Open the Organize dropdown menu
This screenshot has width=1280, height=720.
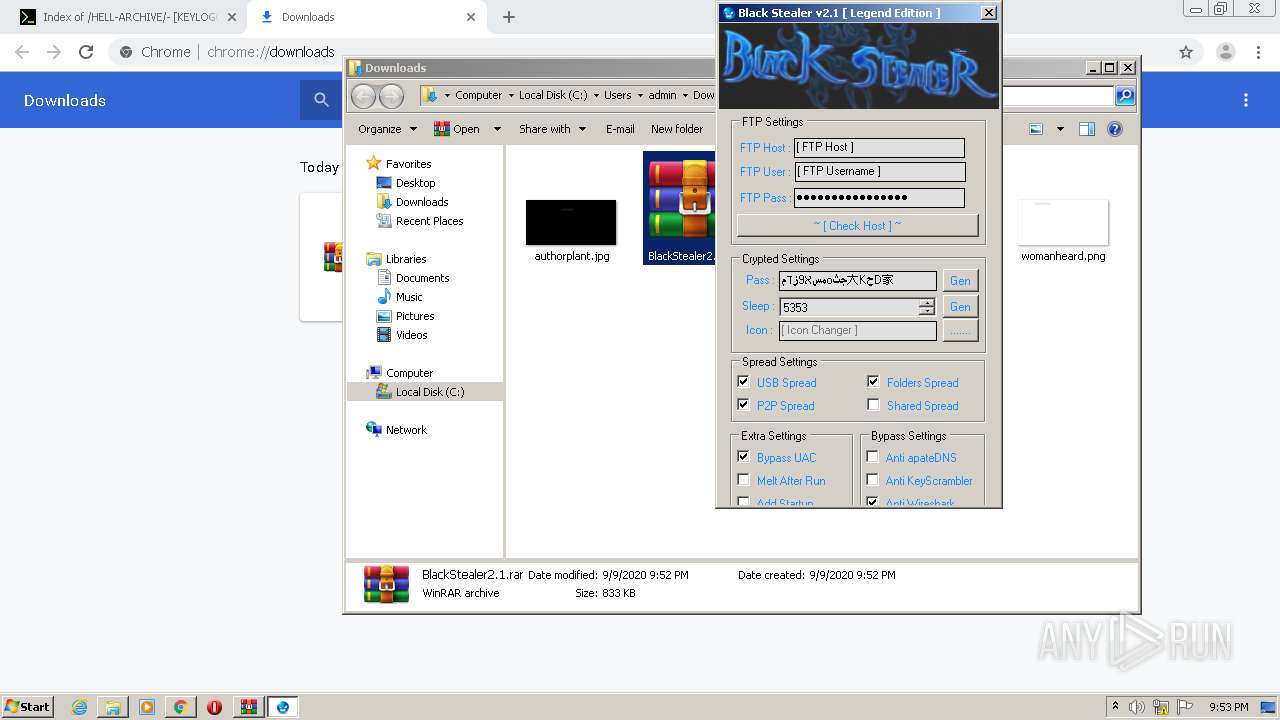[387, 129]
